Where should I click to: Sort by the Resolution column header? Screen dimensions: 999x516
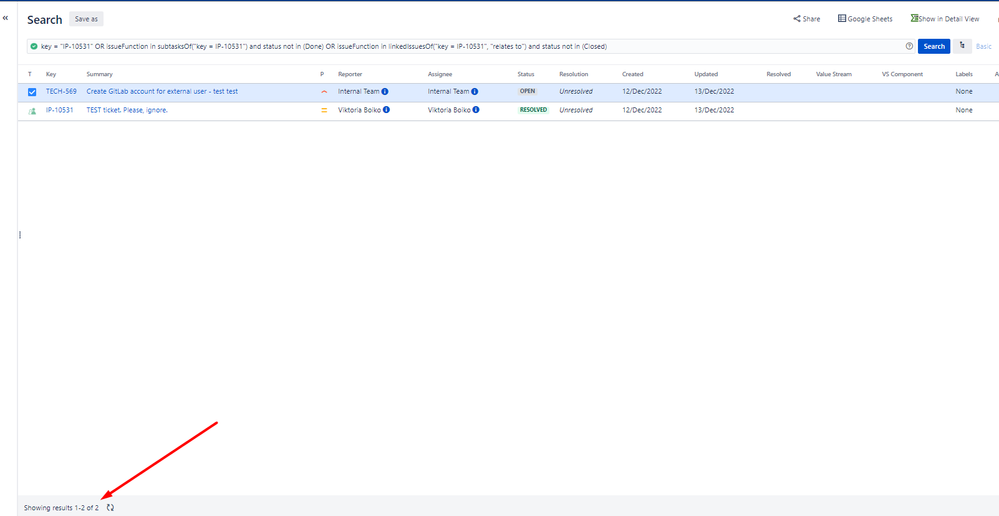tap(574, 75)
